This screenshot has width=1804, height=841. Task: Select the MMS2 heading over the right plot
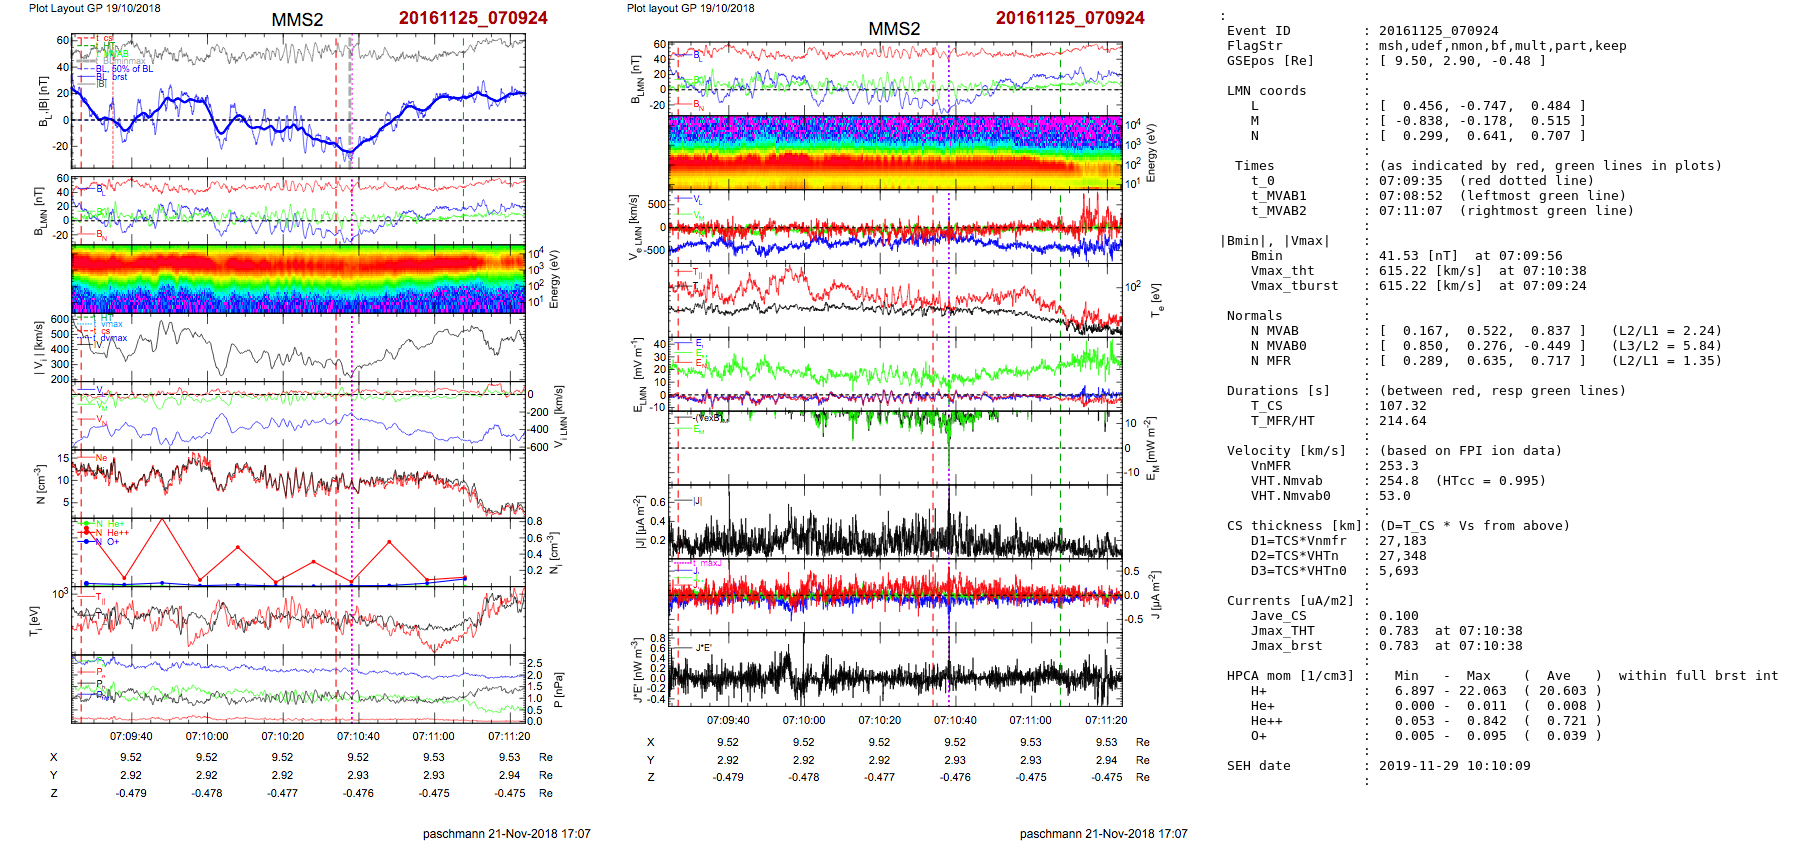893,29
